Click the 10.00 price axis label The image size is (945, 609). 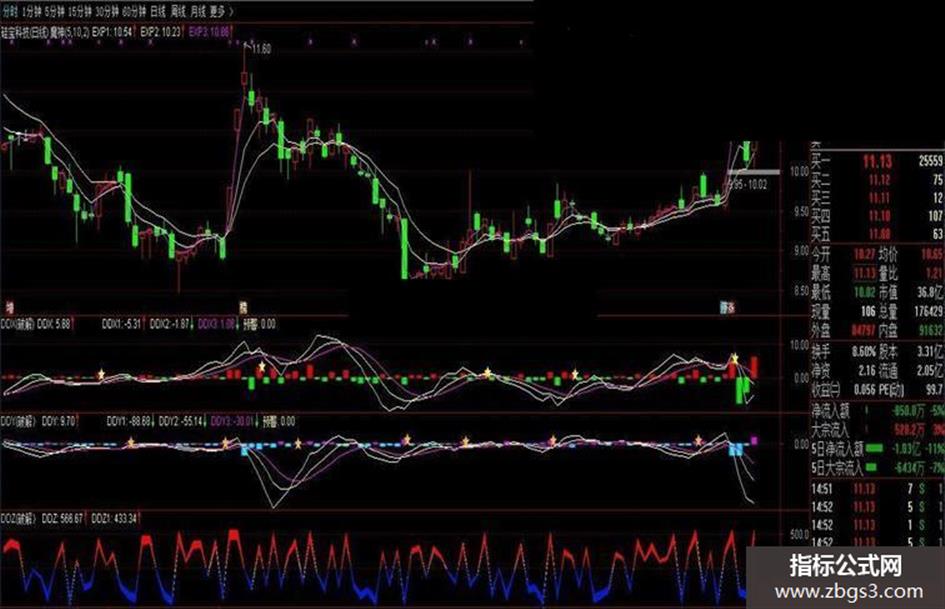pos(799,172)
